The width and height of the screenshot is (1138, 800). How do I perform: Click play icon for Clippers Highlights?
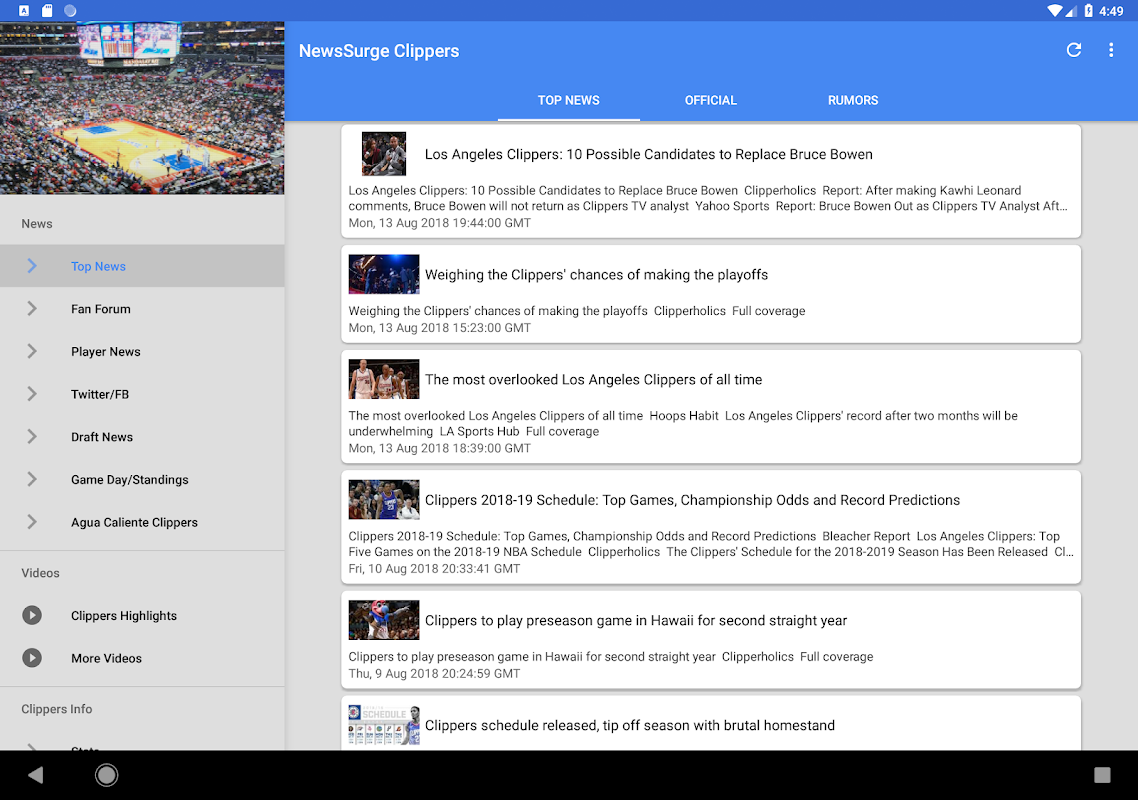click(x=32, y=616)
